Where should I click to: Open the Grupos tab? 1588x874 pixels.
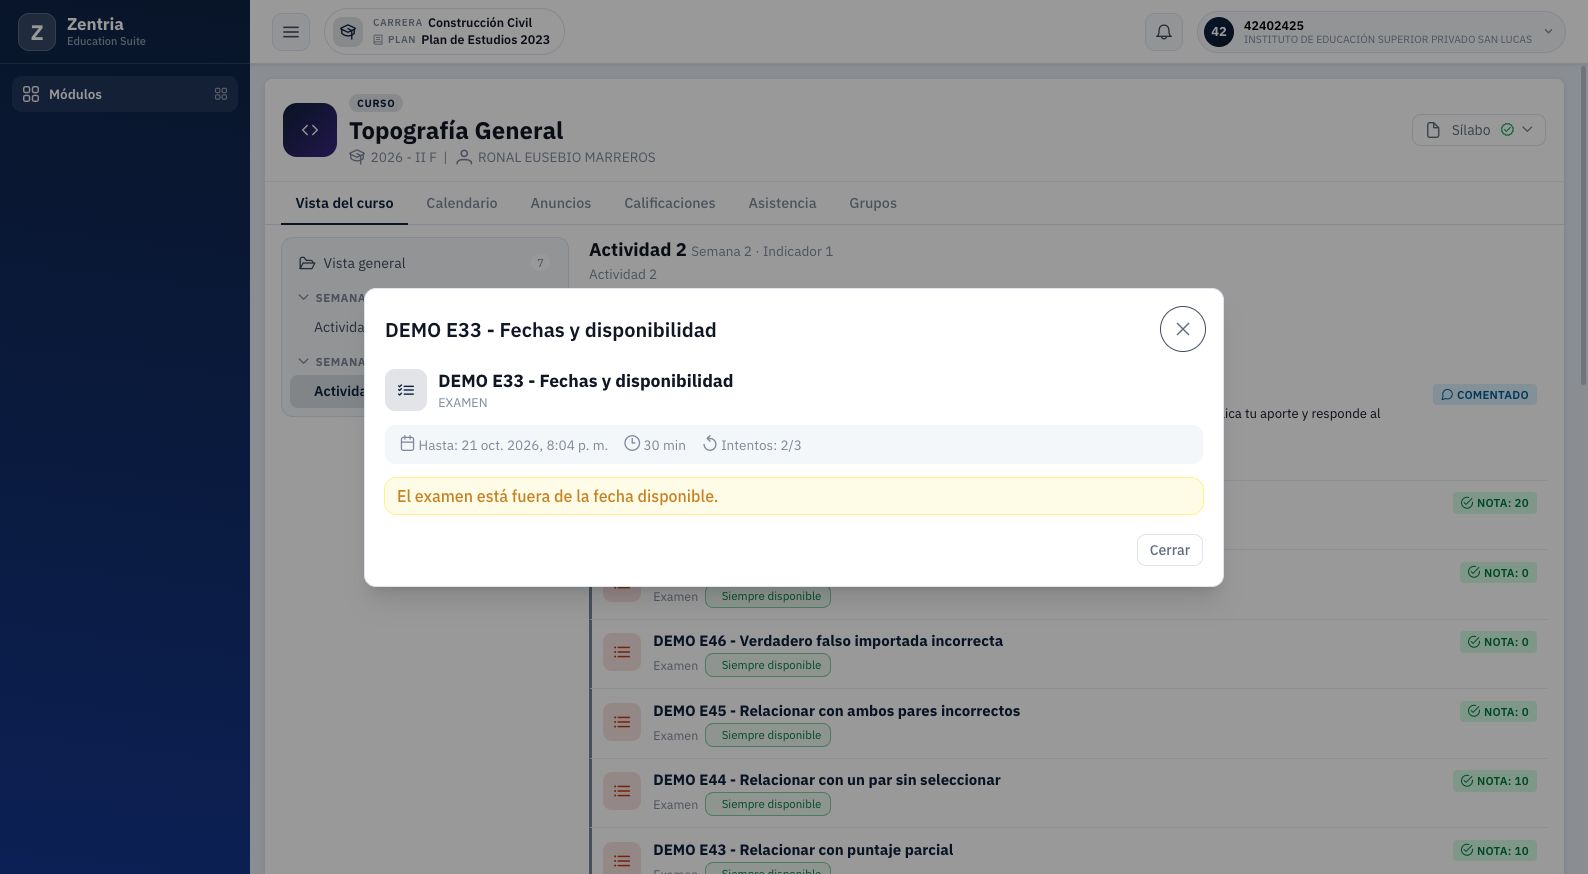[873, 203]
